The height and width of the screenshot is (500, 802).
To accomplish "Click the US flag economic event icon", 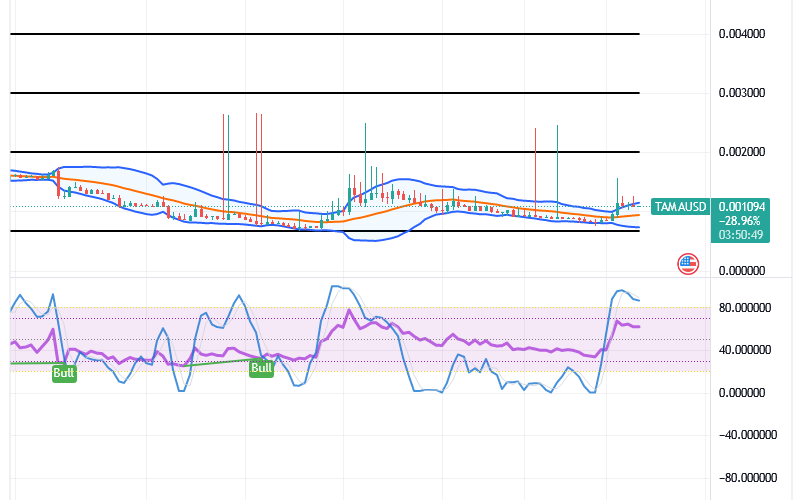I will click(688, 264).
